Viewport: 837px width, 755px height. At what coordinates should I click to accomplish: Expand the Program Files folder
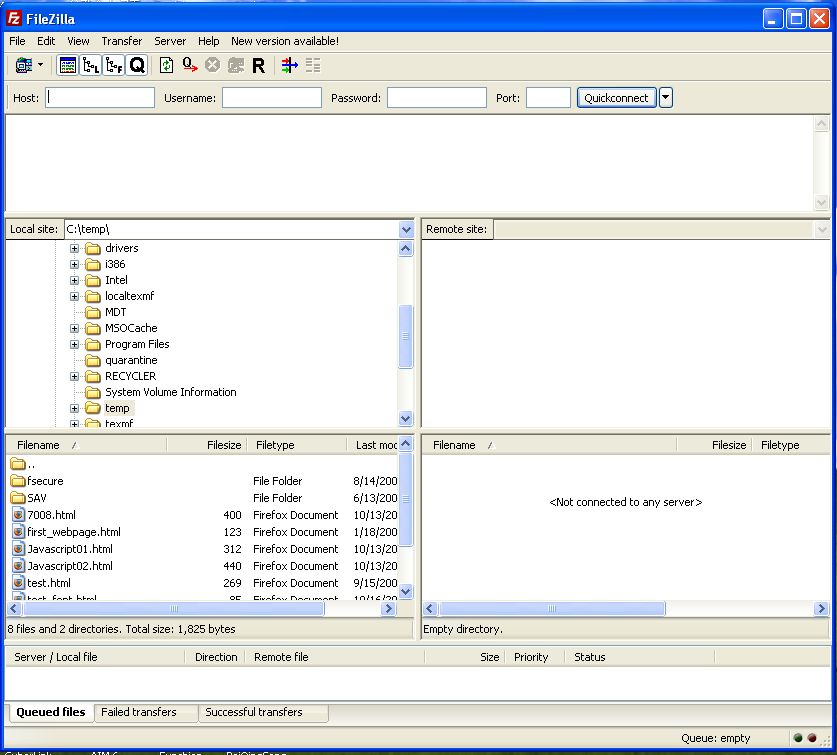pos(74,345)
